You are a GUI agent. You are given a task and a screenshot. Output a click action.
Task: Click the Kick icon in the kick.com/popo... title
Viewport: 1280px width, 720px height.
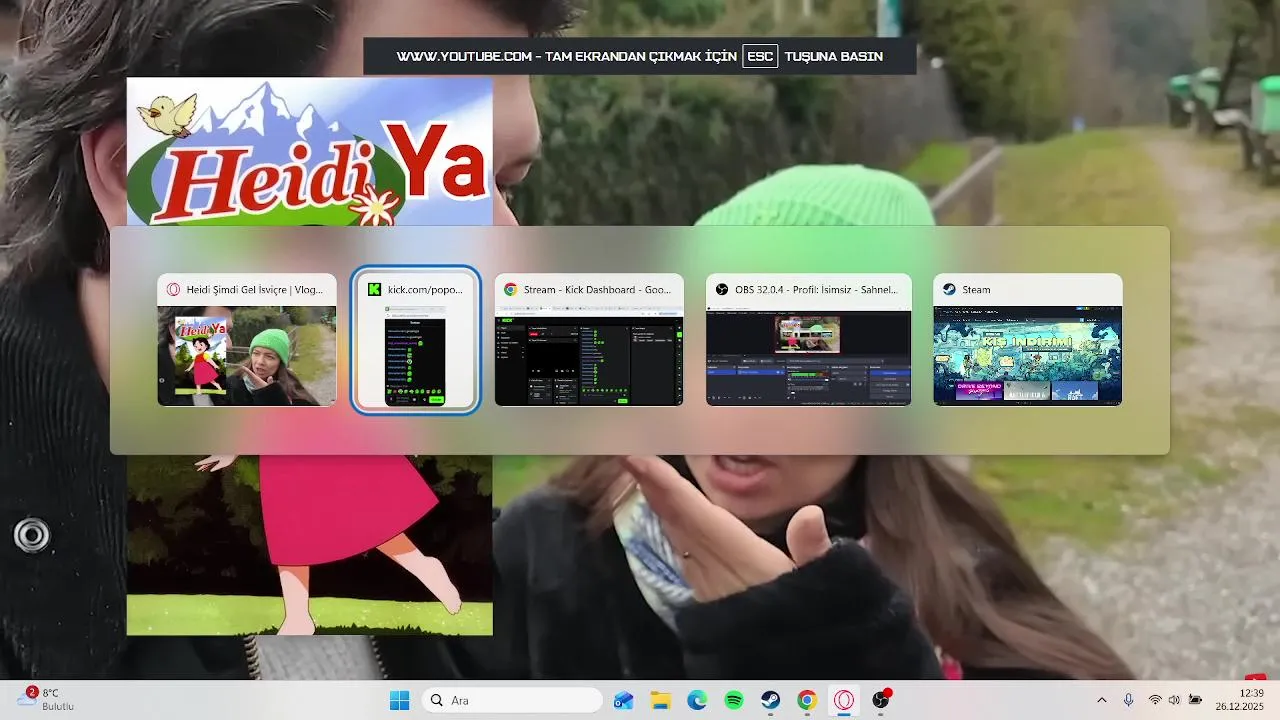(x=374, y=289)
